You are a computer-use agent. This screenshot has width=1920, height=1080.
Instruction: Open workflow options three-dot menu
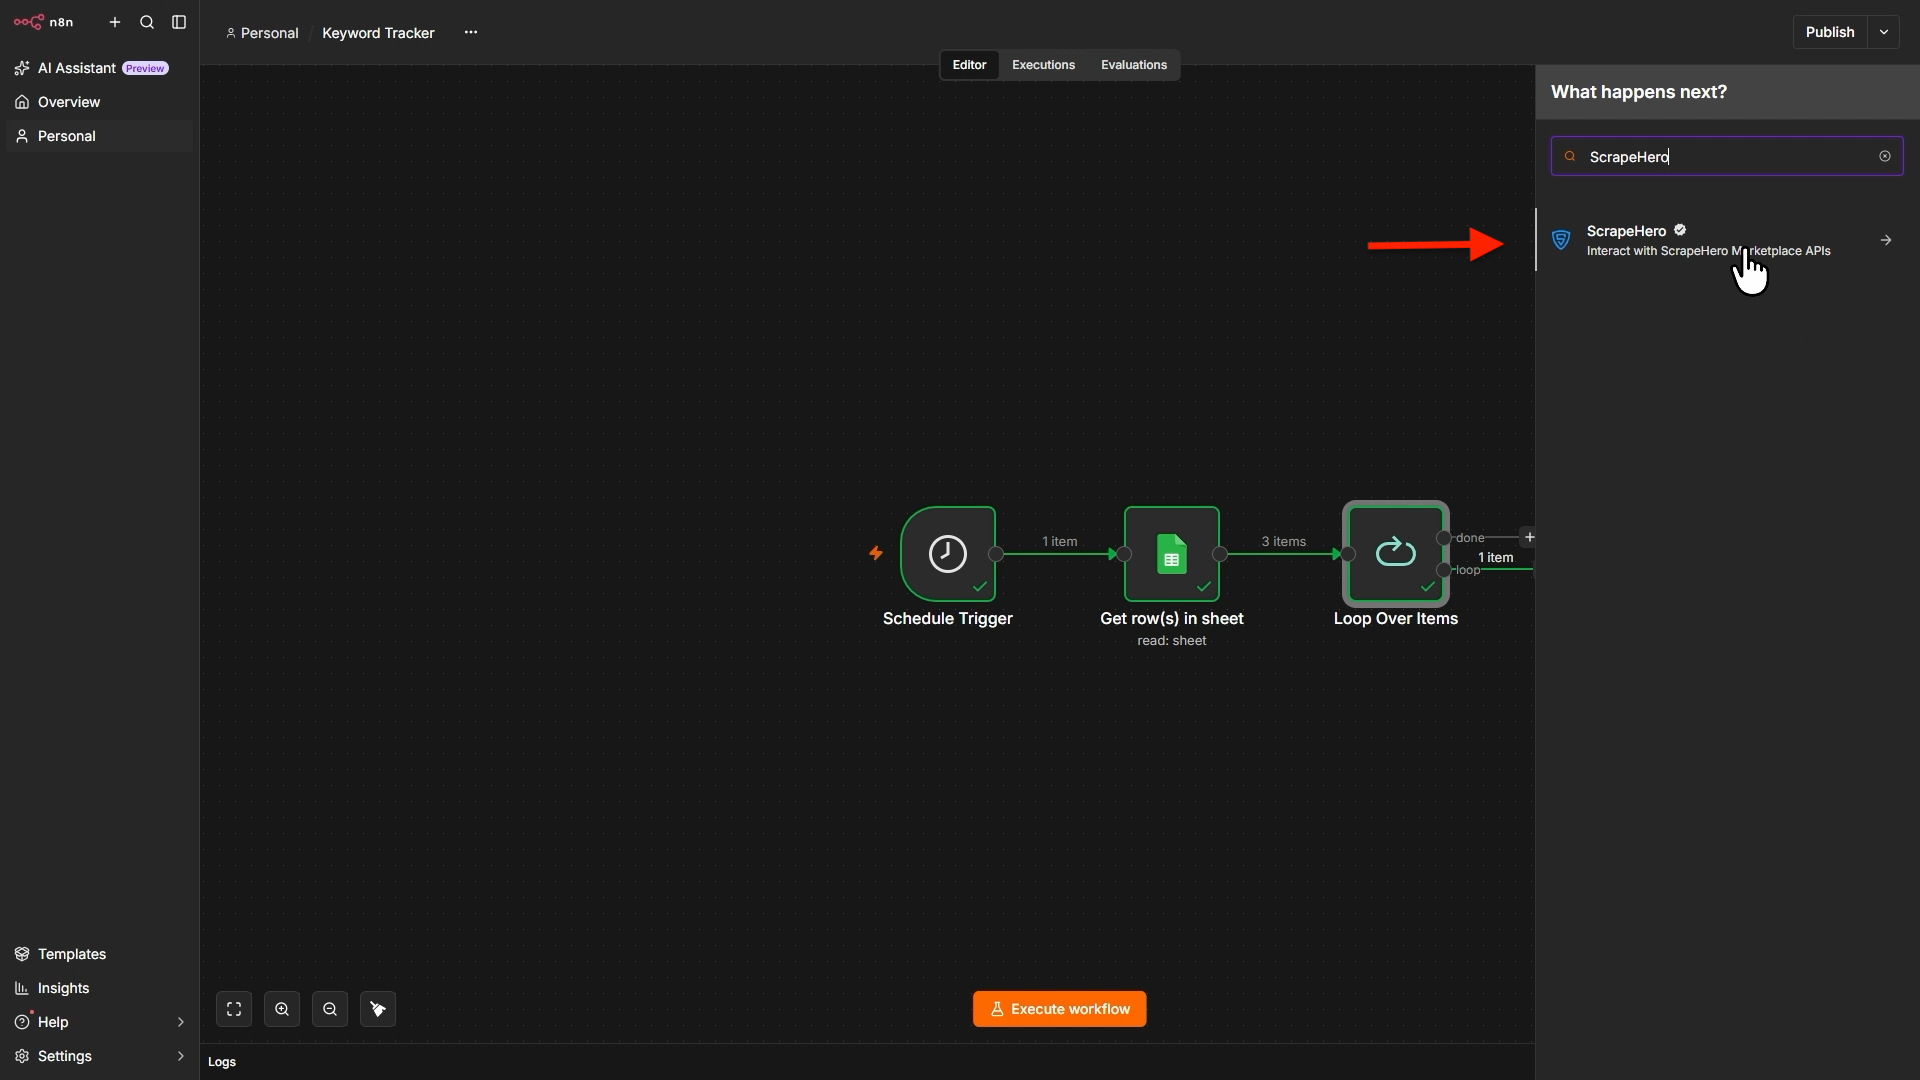(471, 32)
